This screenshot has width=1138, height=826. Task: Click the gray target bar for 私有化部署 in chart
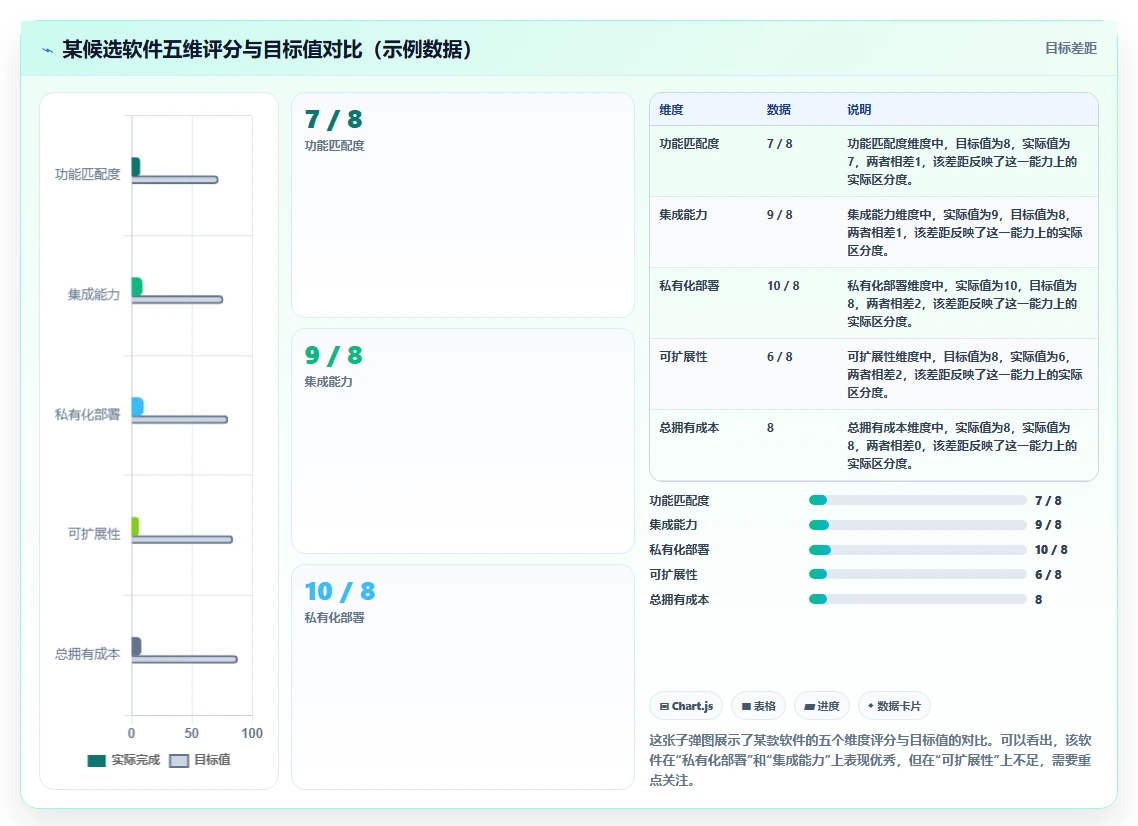point(179,419)
